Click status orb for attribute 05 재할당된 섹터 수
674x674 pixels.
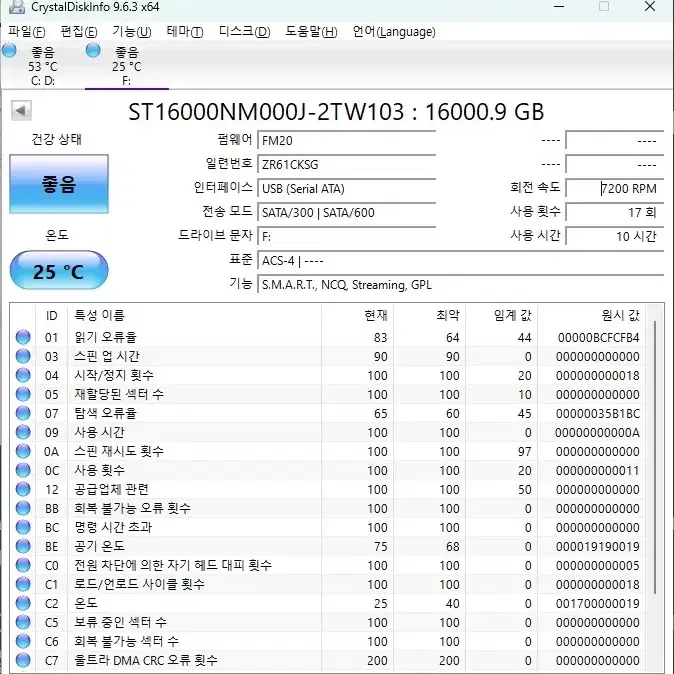(23, 394)
